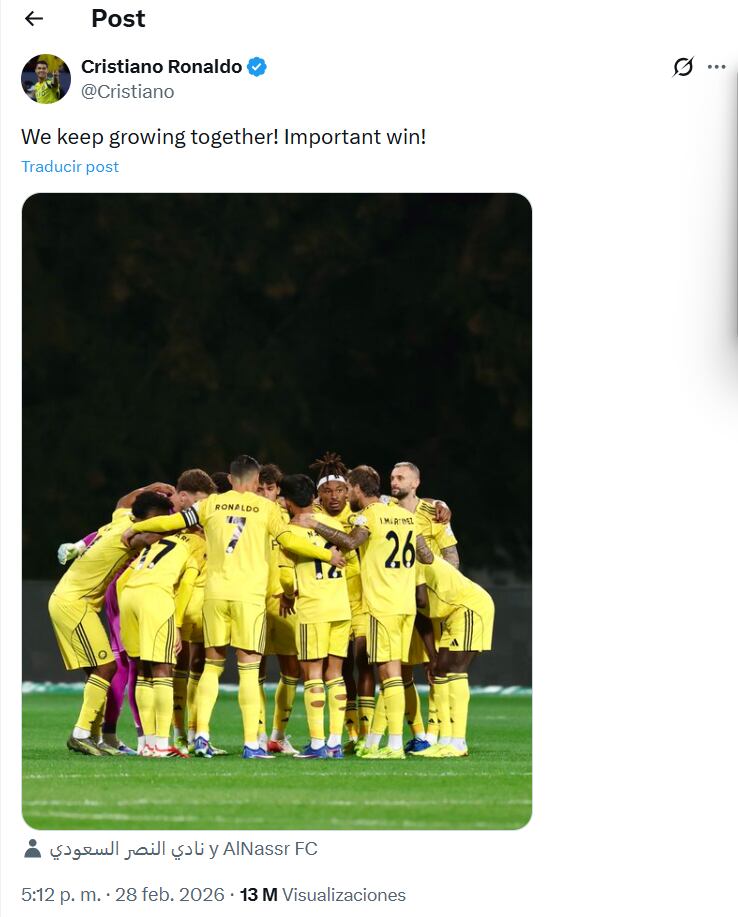Click the 13 M Visualizaciones count
Viewport: 738px width, 917px height.
[323, 895]
